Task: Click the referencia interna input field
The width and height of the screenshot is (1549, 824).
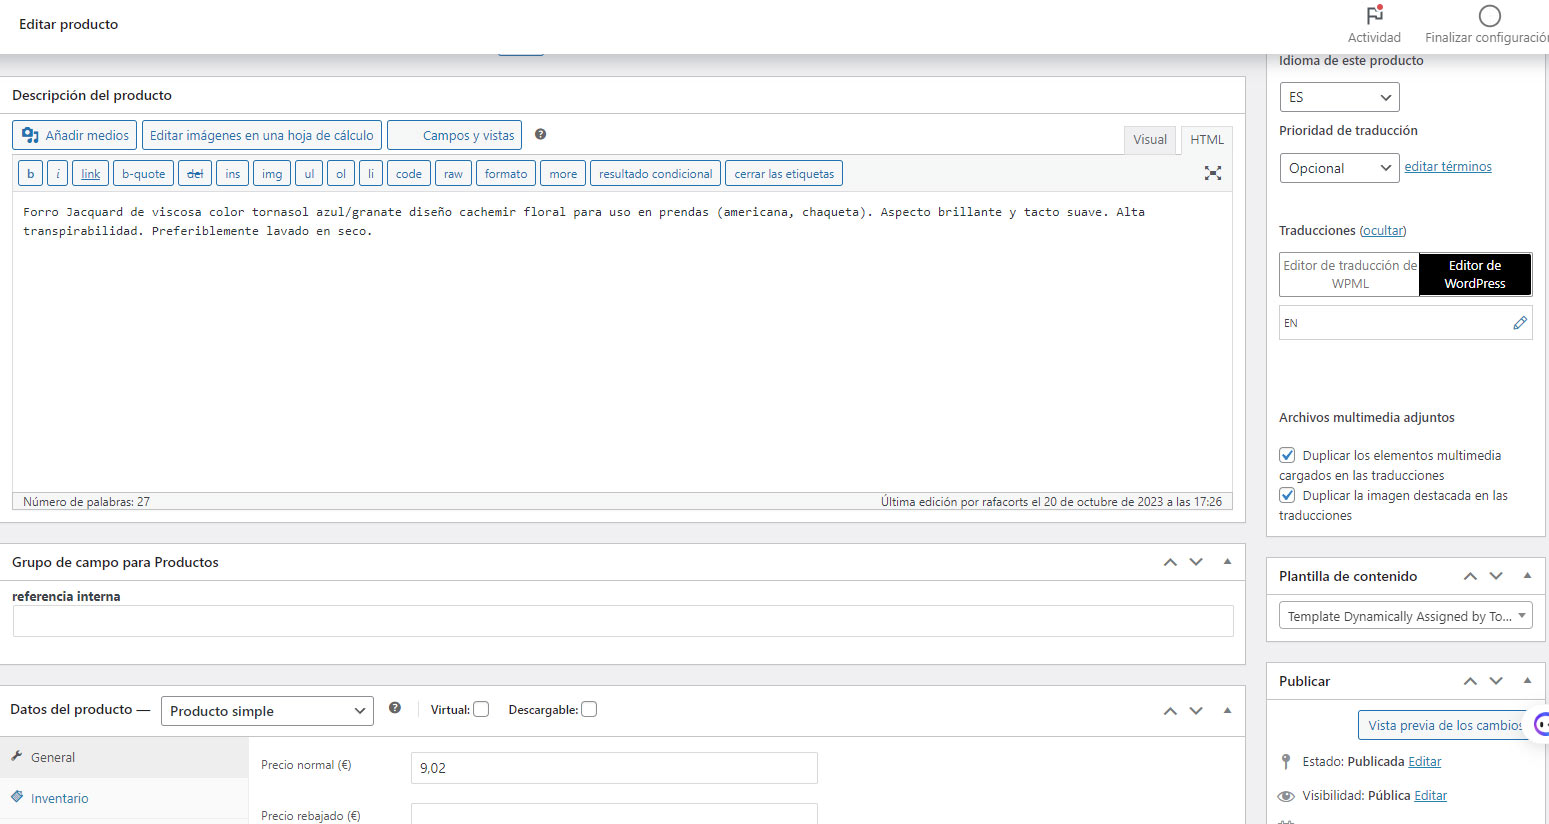Action: (x=623, y=621)
